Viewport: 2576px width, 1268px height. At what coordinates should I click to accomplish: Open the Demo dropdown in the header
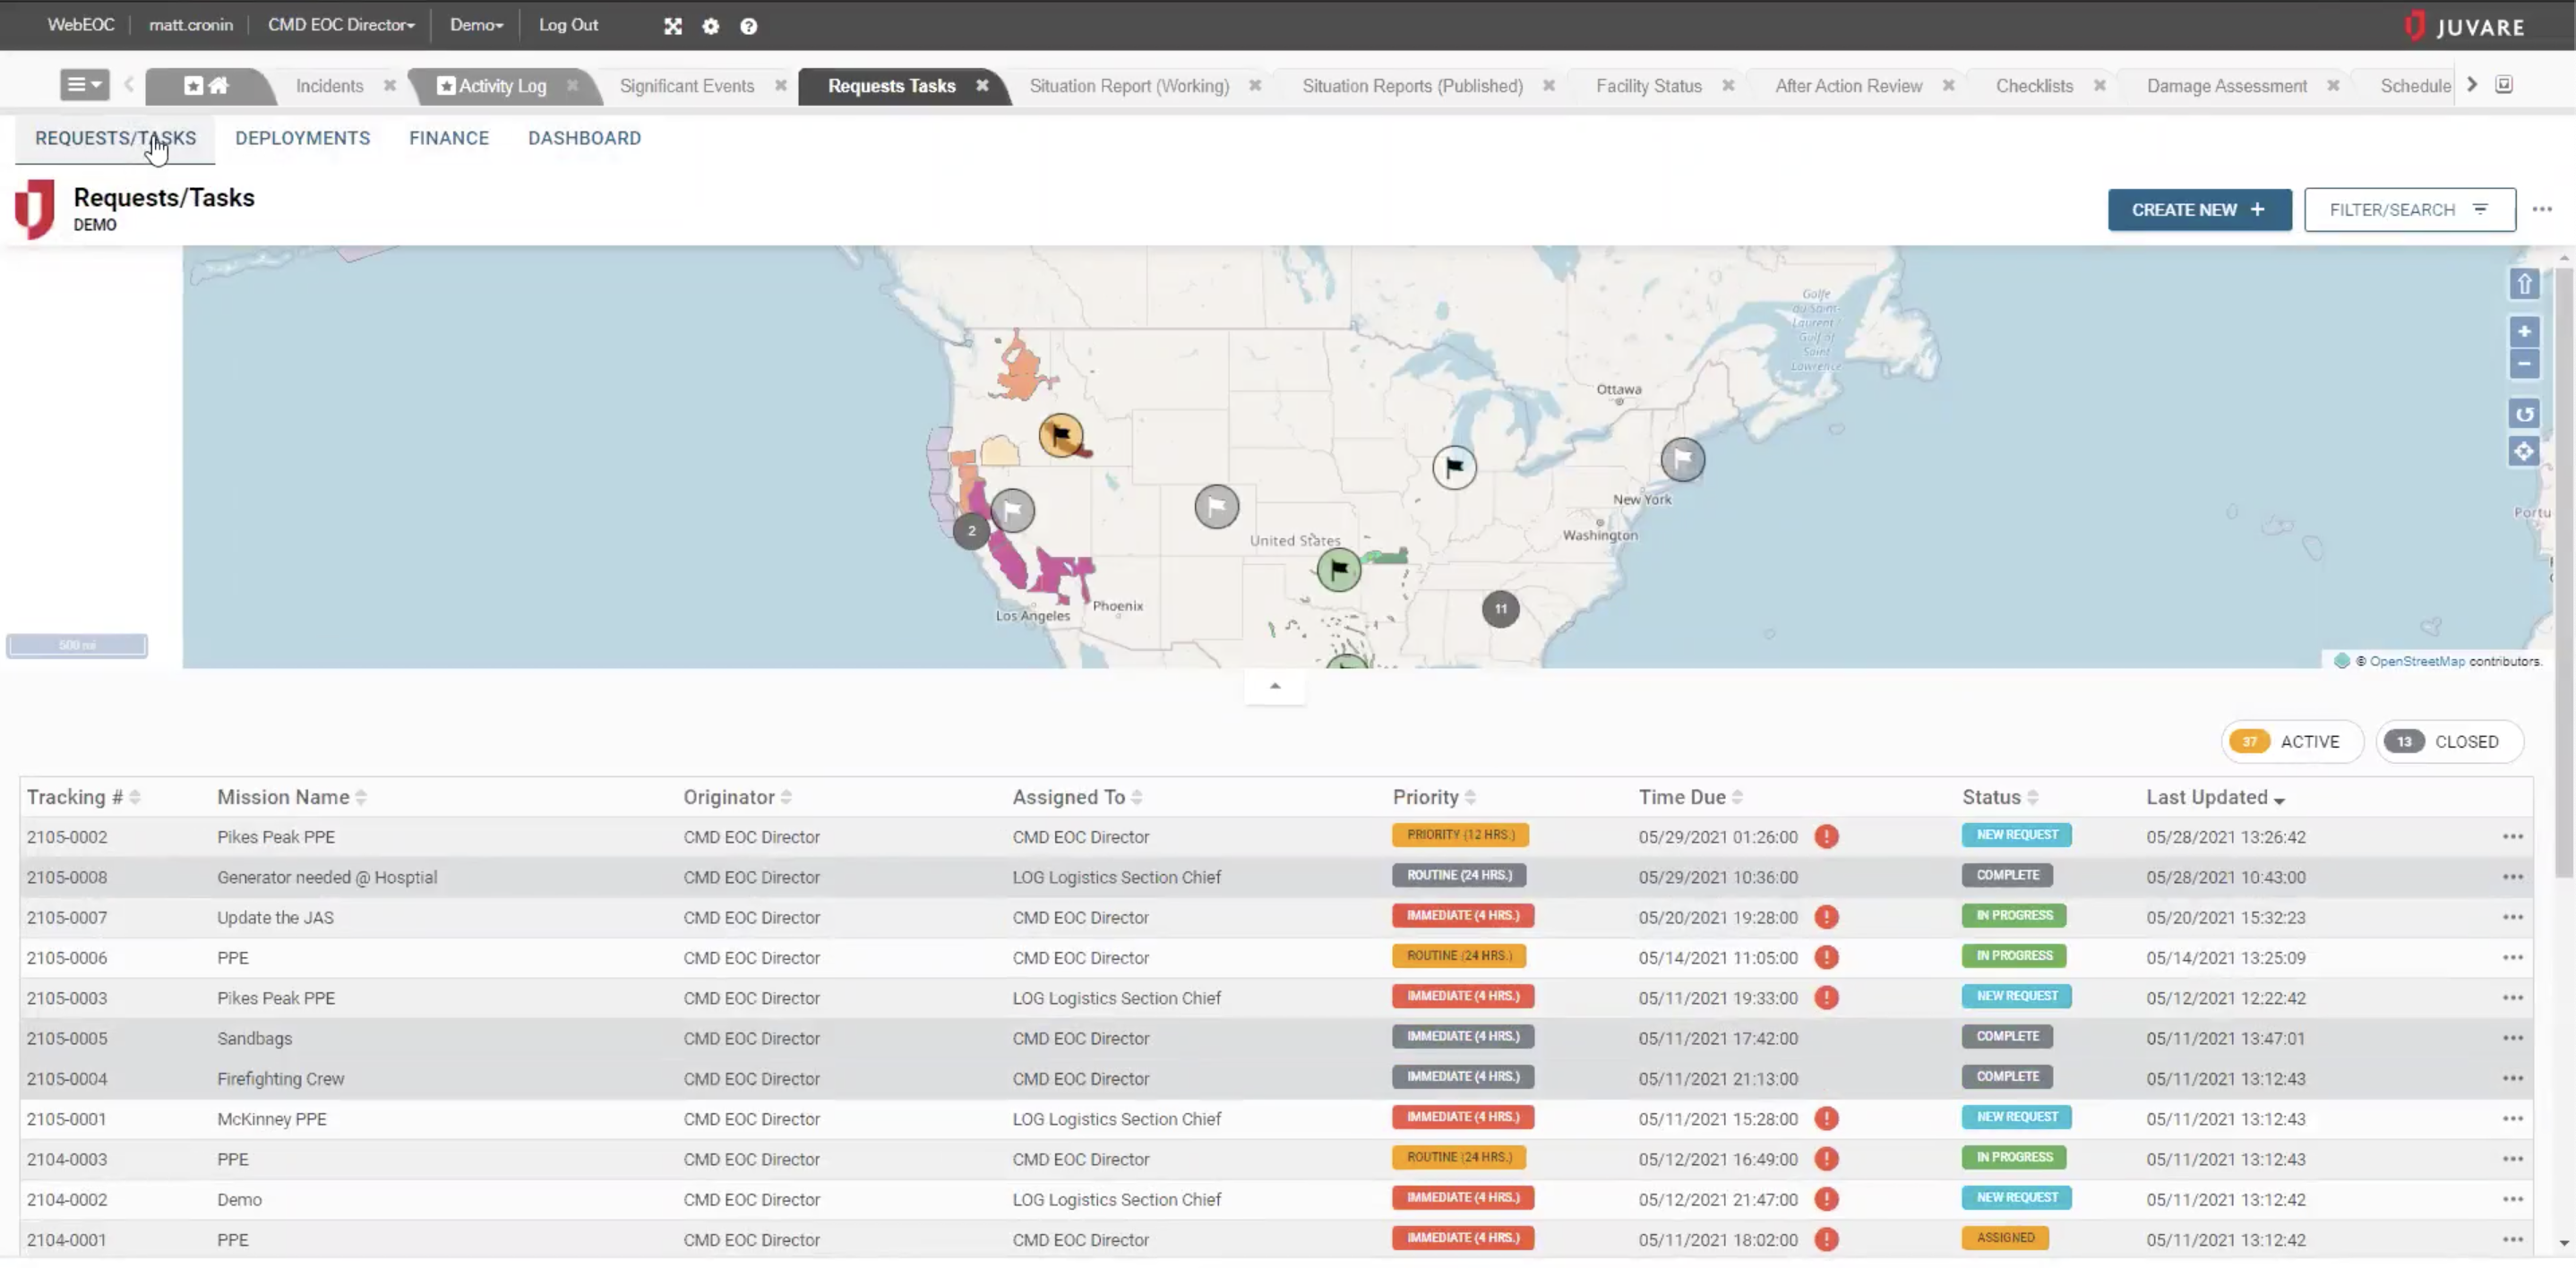(x=476, y=25)
